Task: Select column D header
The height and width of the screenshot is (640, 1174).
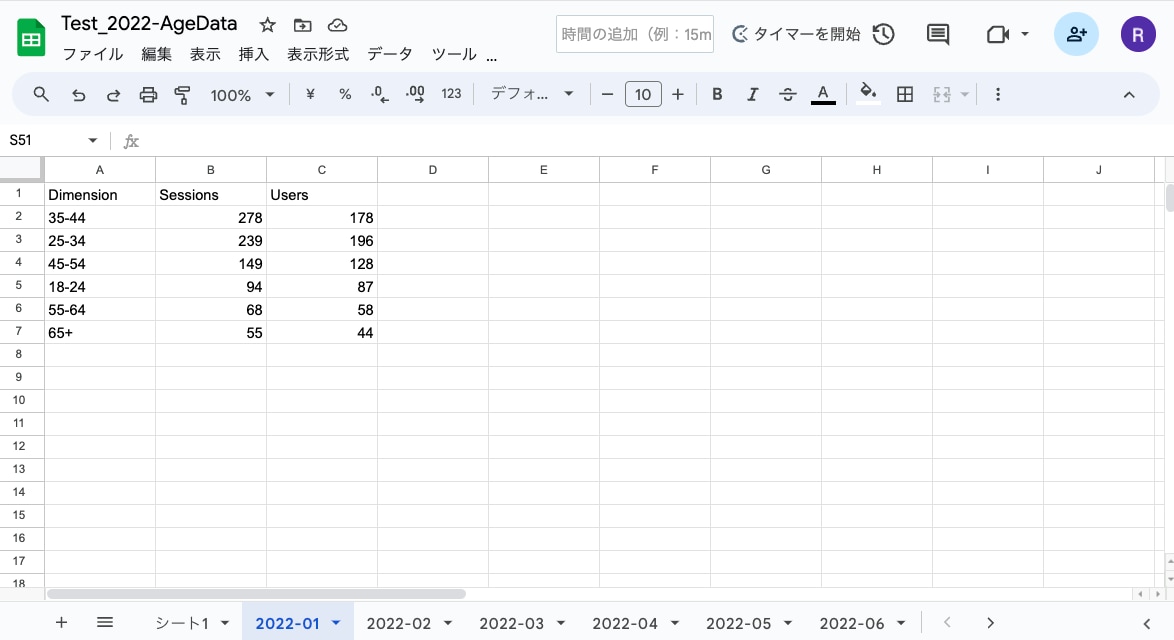Action: pos(433,170)
